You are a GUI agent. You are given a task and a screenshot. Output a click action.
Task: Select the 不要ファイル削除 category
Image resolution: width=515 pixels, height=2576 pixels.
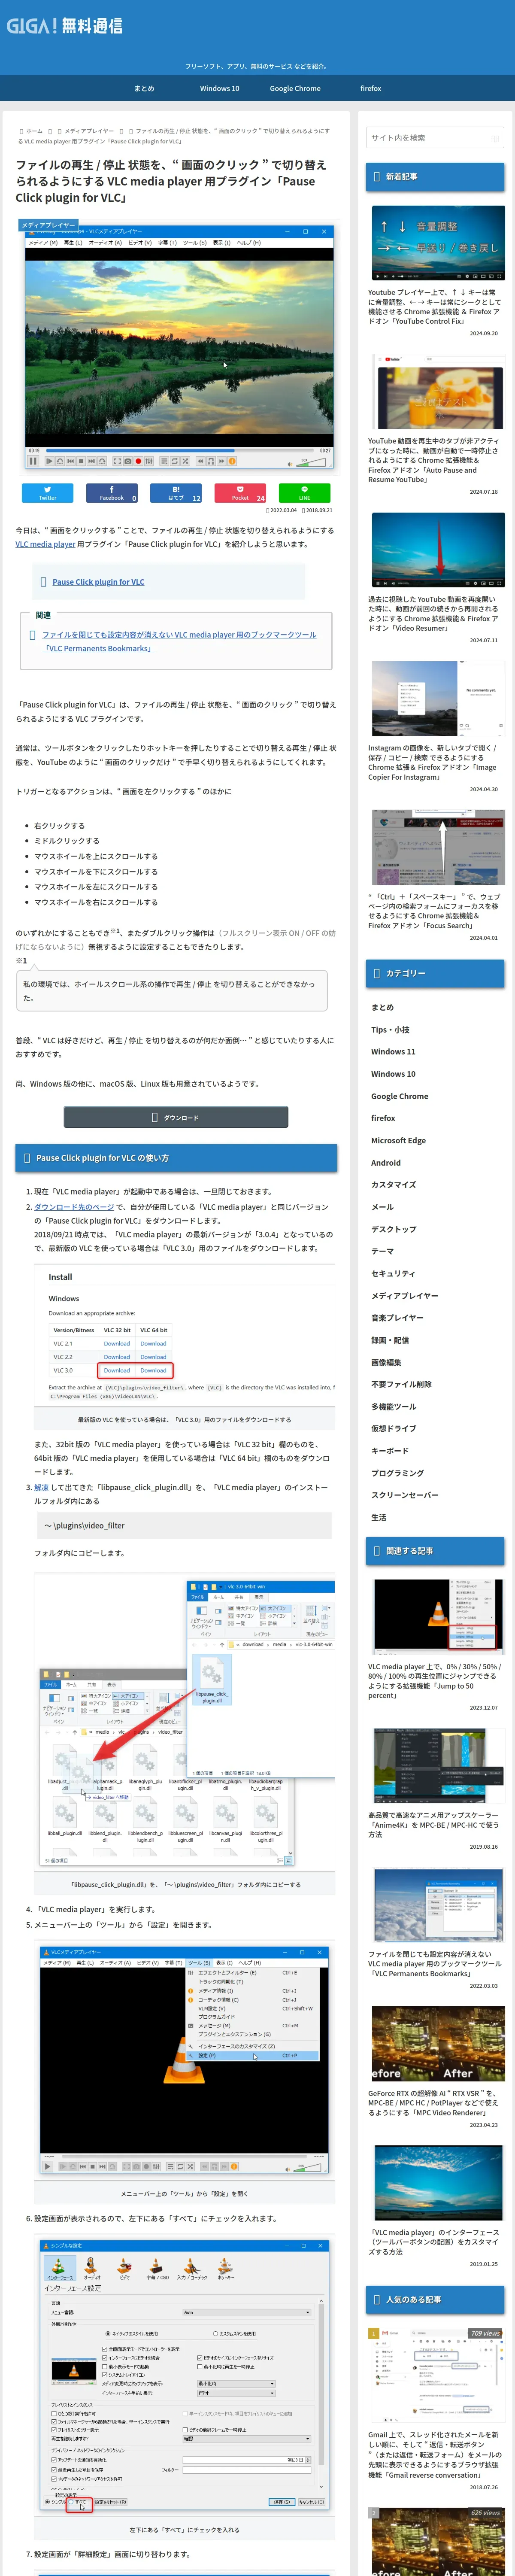point(401,1385)
